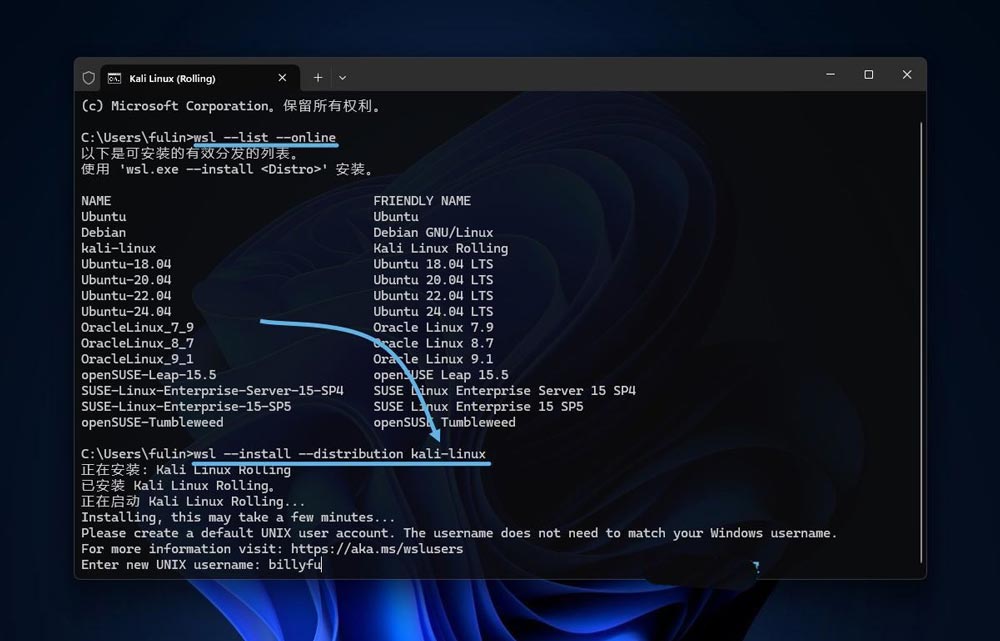Minimize the terminal window
Viewport: 1000px width, 641px height.
click(x=830, y=75)
